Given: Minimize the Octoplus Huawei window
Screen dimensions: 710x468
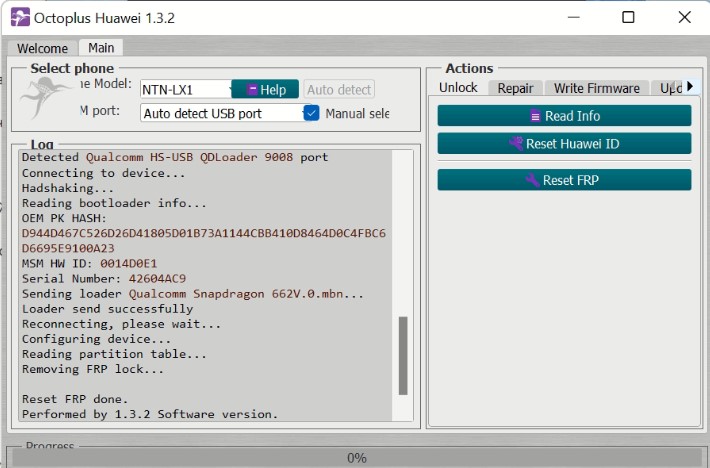Looking at the screenshot, I should [574, 17].
